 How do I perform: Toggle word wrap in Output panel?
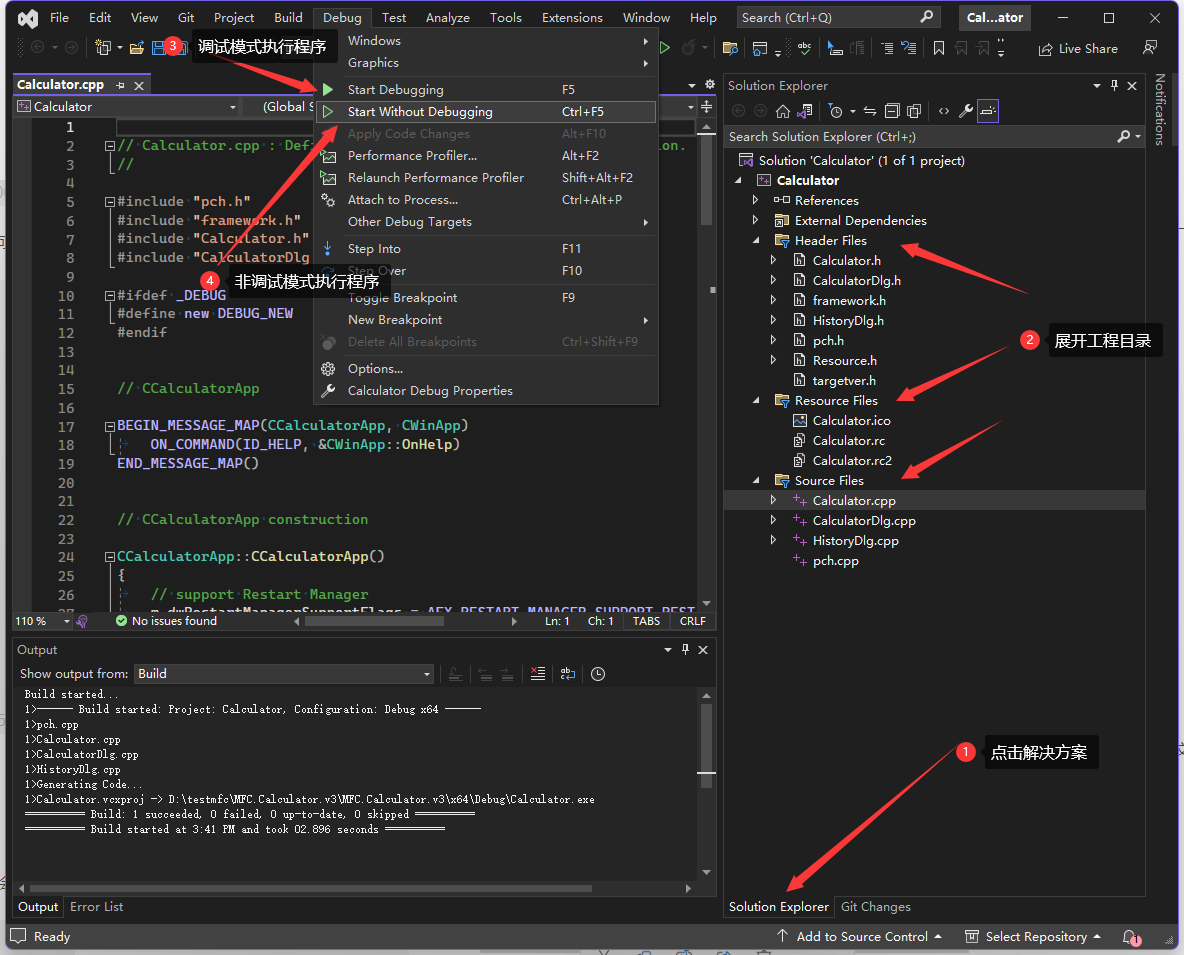[567, 674]
